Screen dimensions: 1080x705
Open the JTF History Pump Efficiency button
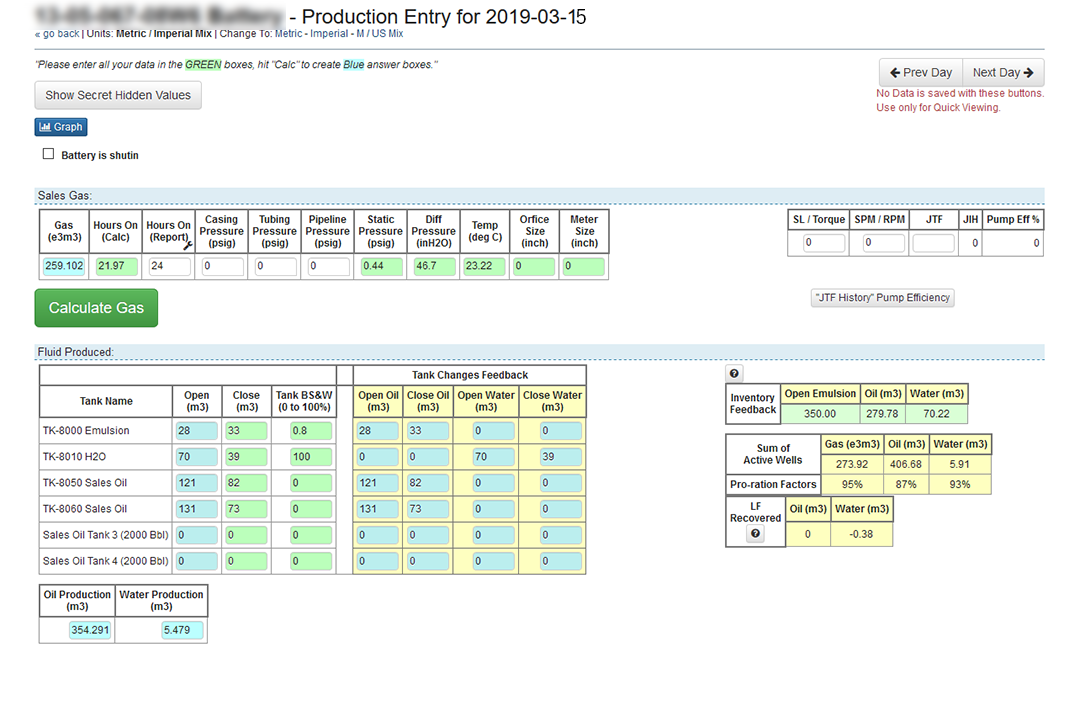coord(881,298)
